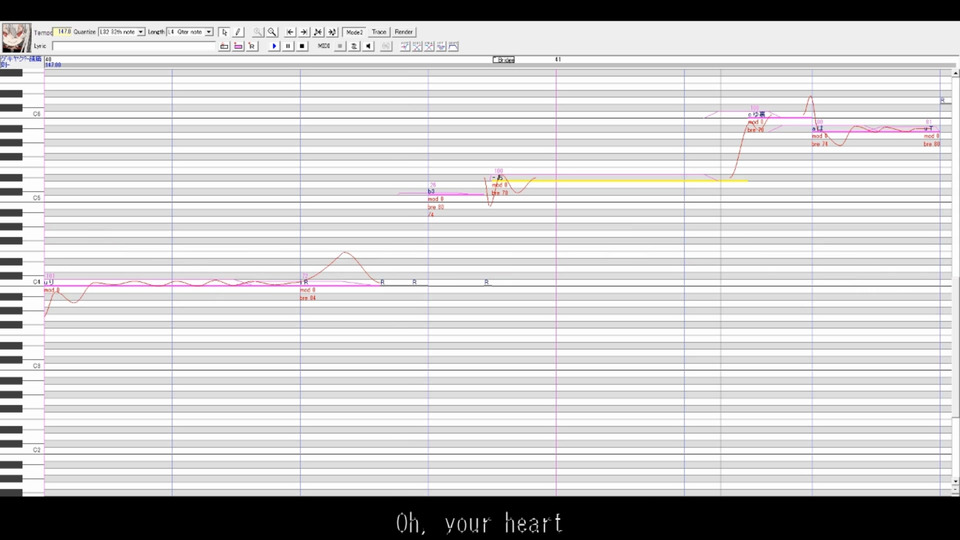Click the voicebank character avatar
This screenshot has height=540, width=960.
coord(16,38)
